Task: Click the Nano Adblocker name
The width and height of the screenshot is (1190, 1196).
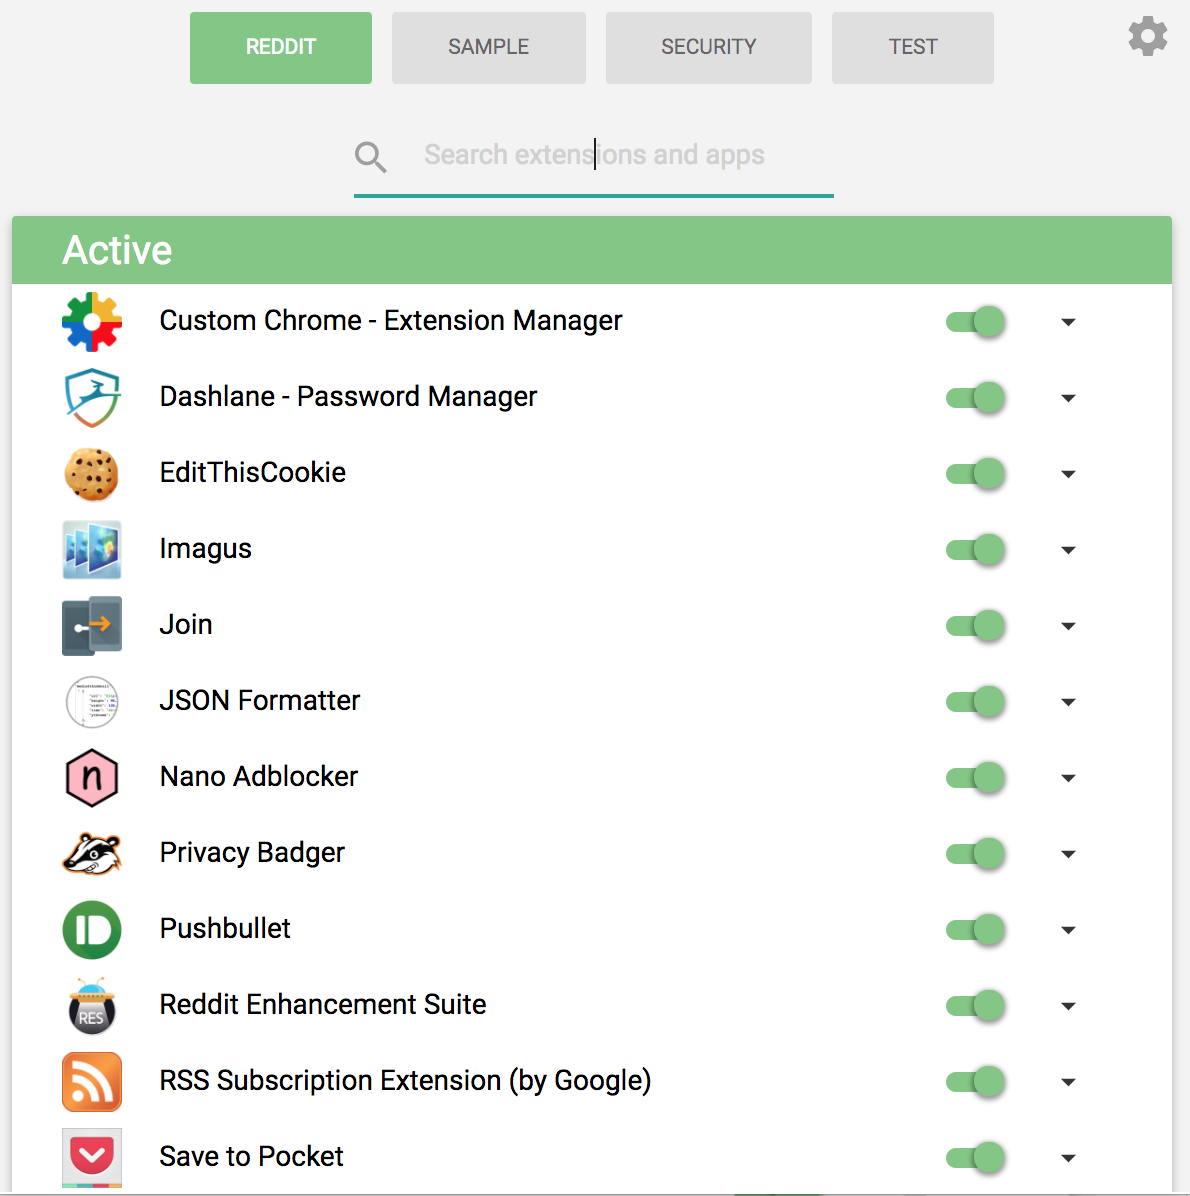Action: tap(259, 776)
